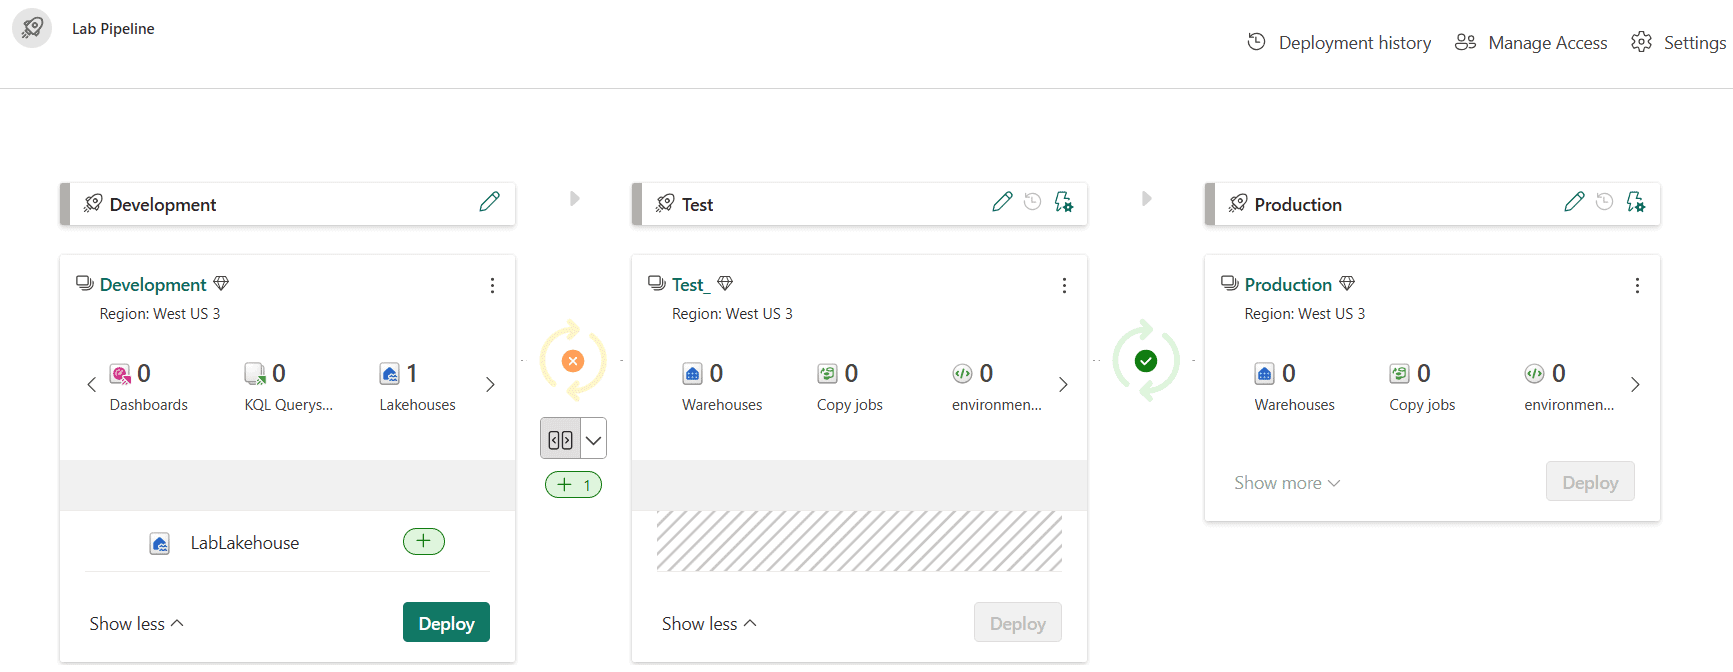Viewport: 1733px width, 672px height.
Task: Click the green Deploy button in Development
Action: tap(446, 623)
